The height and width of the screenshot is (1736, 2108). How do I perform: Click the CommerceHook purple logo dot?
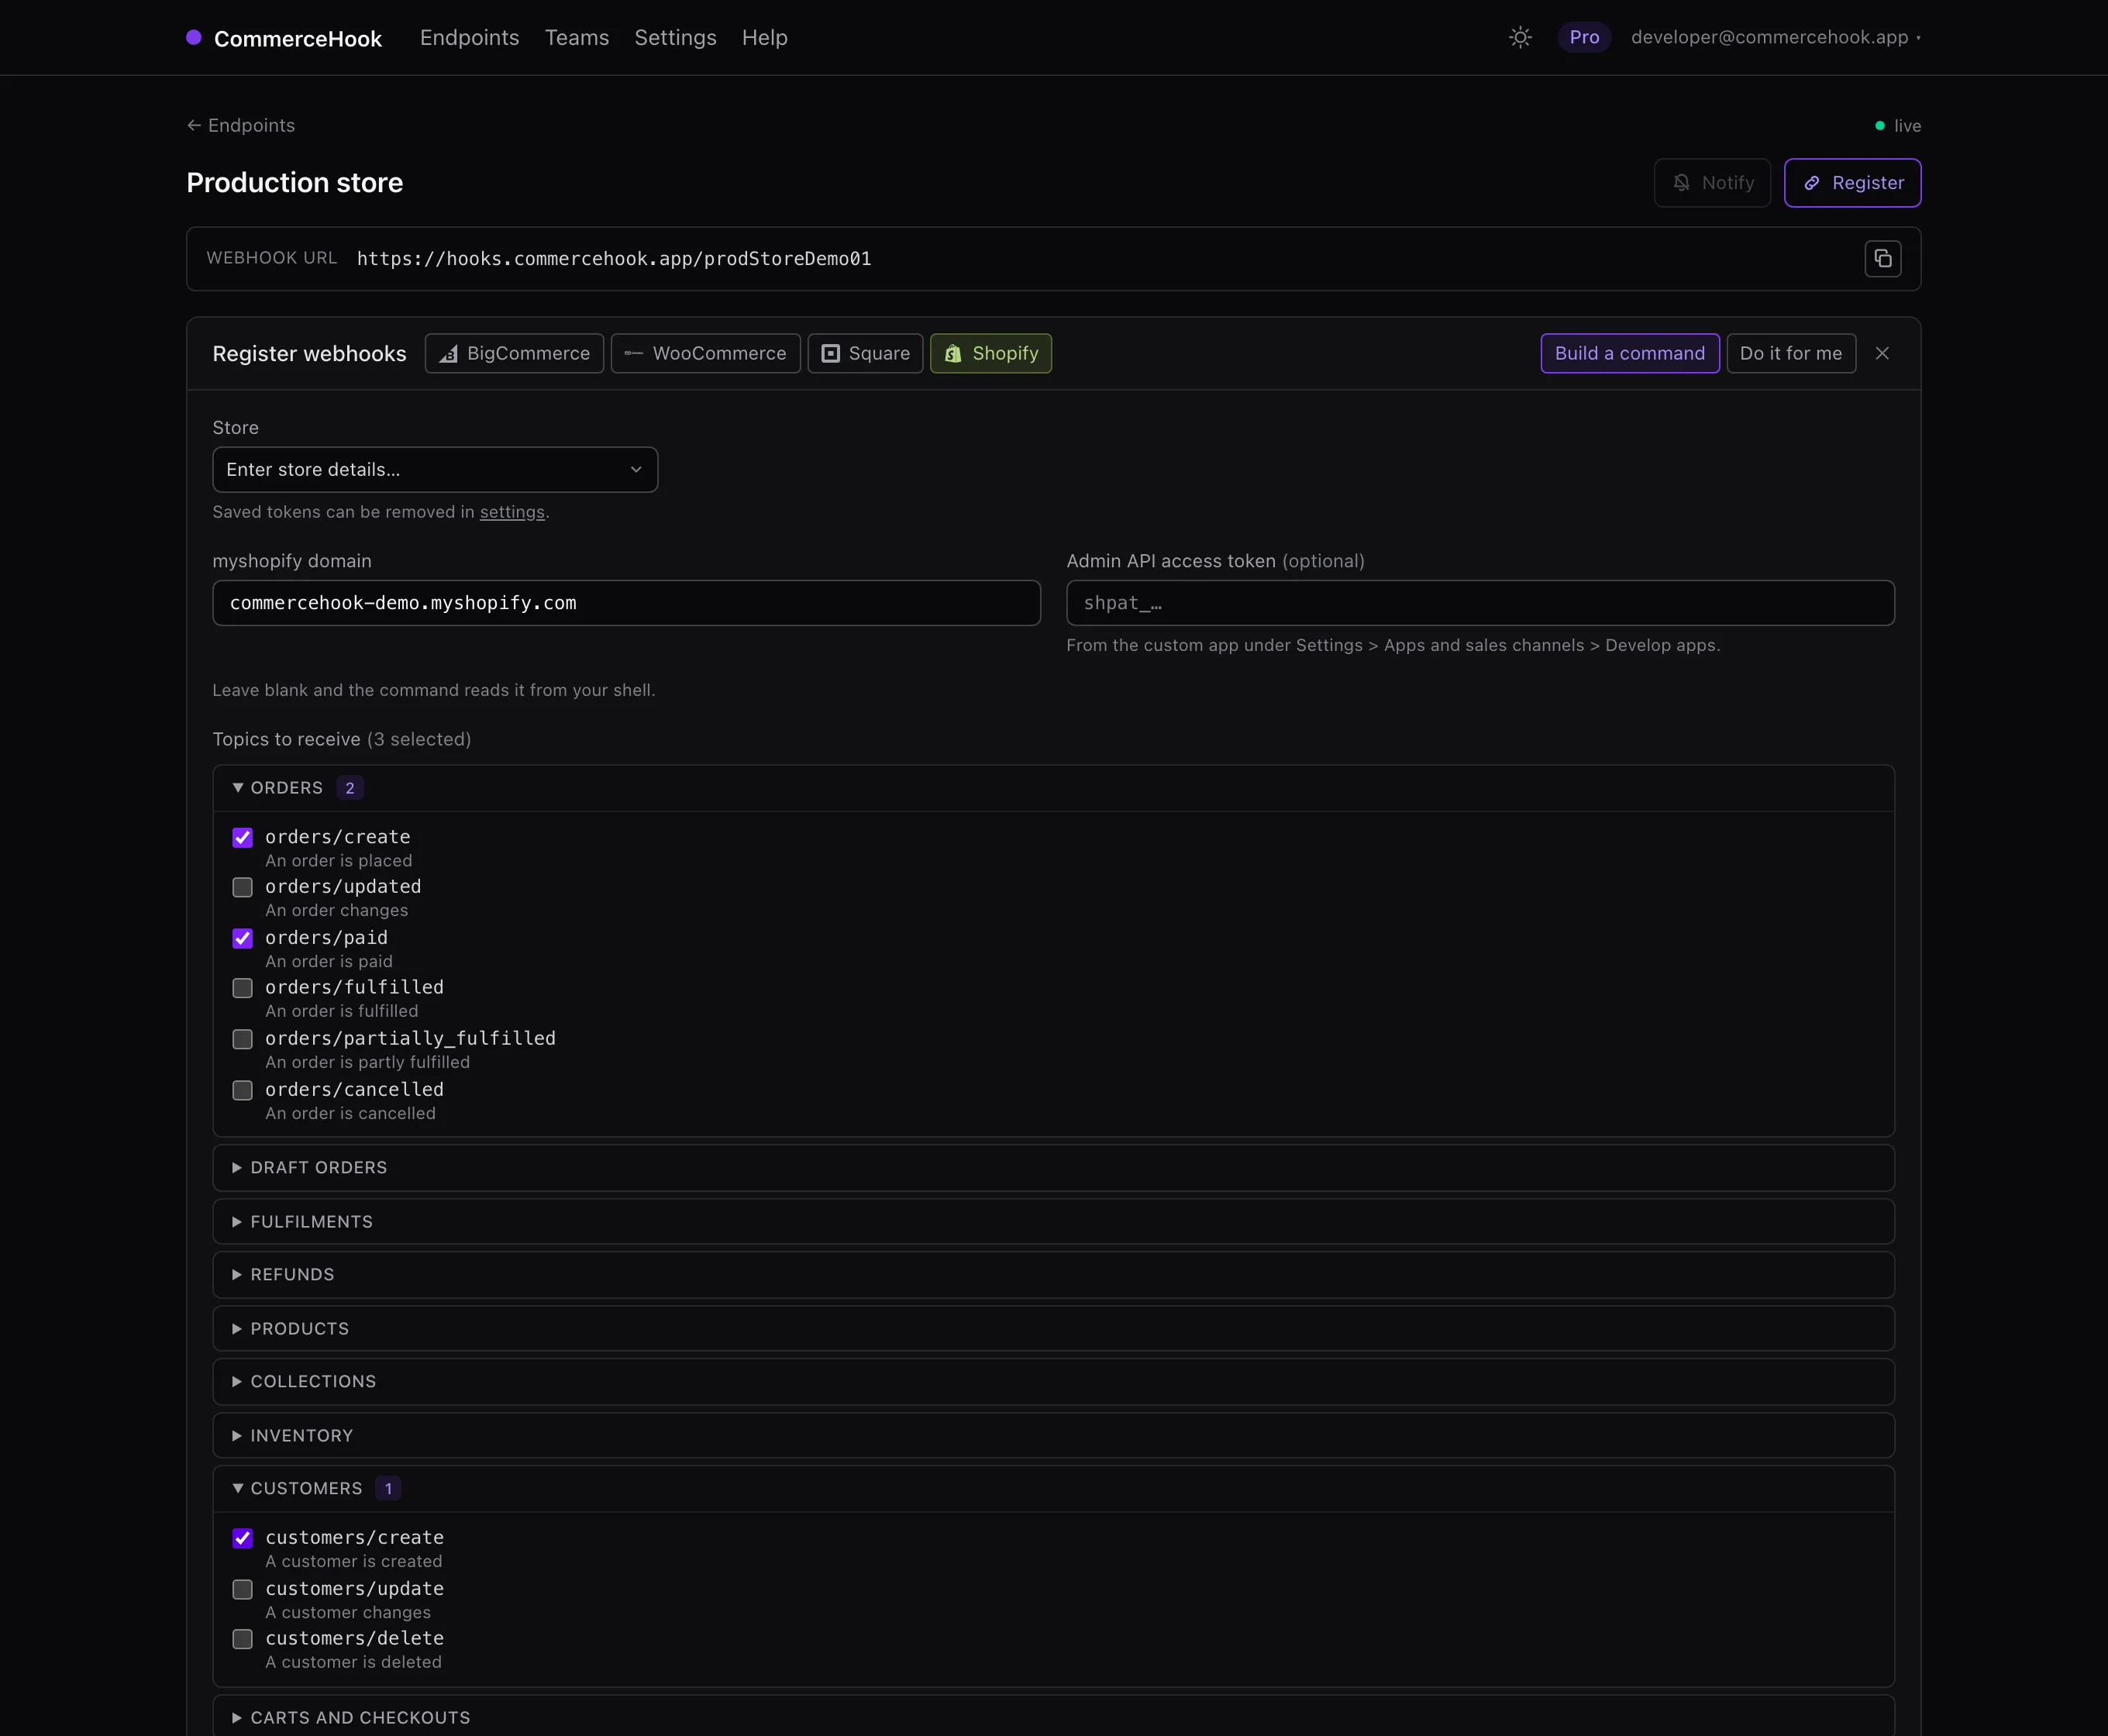pos(194,38)
